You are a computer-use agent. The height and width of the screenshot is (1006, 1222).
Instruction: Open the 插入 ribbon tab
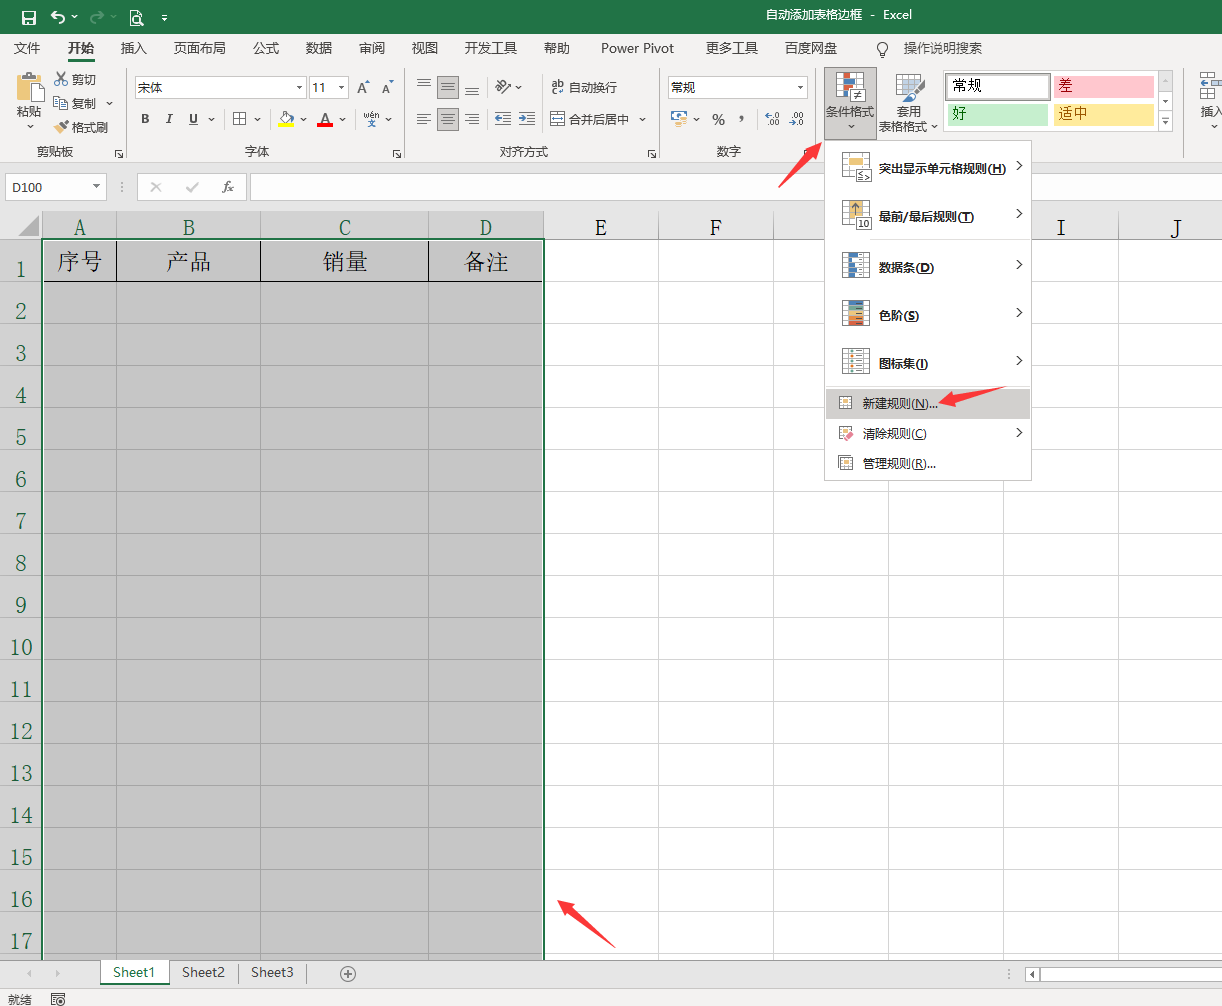[x=133, y=48]
